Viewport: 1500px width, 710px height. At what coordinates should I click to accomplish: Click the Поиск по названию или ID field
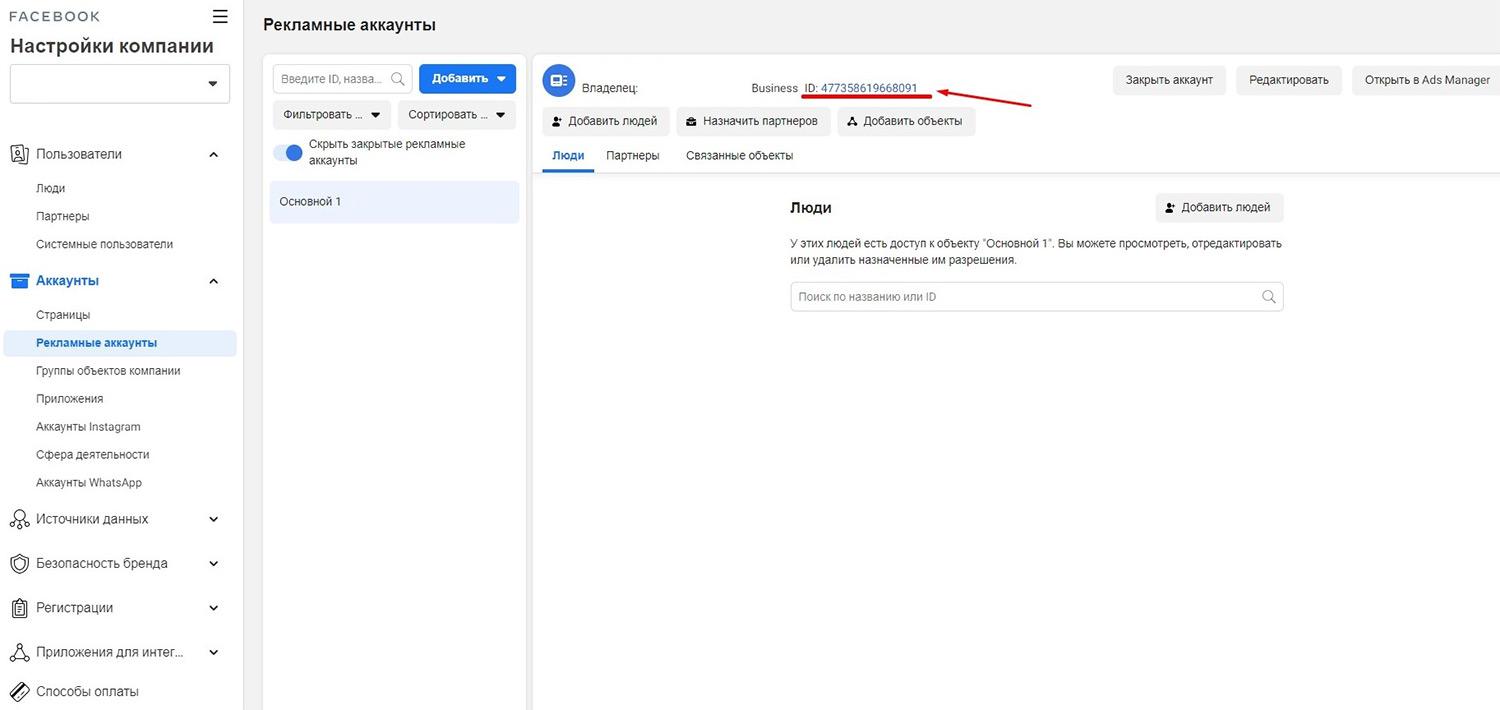tap(1037, 297)
